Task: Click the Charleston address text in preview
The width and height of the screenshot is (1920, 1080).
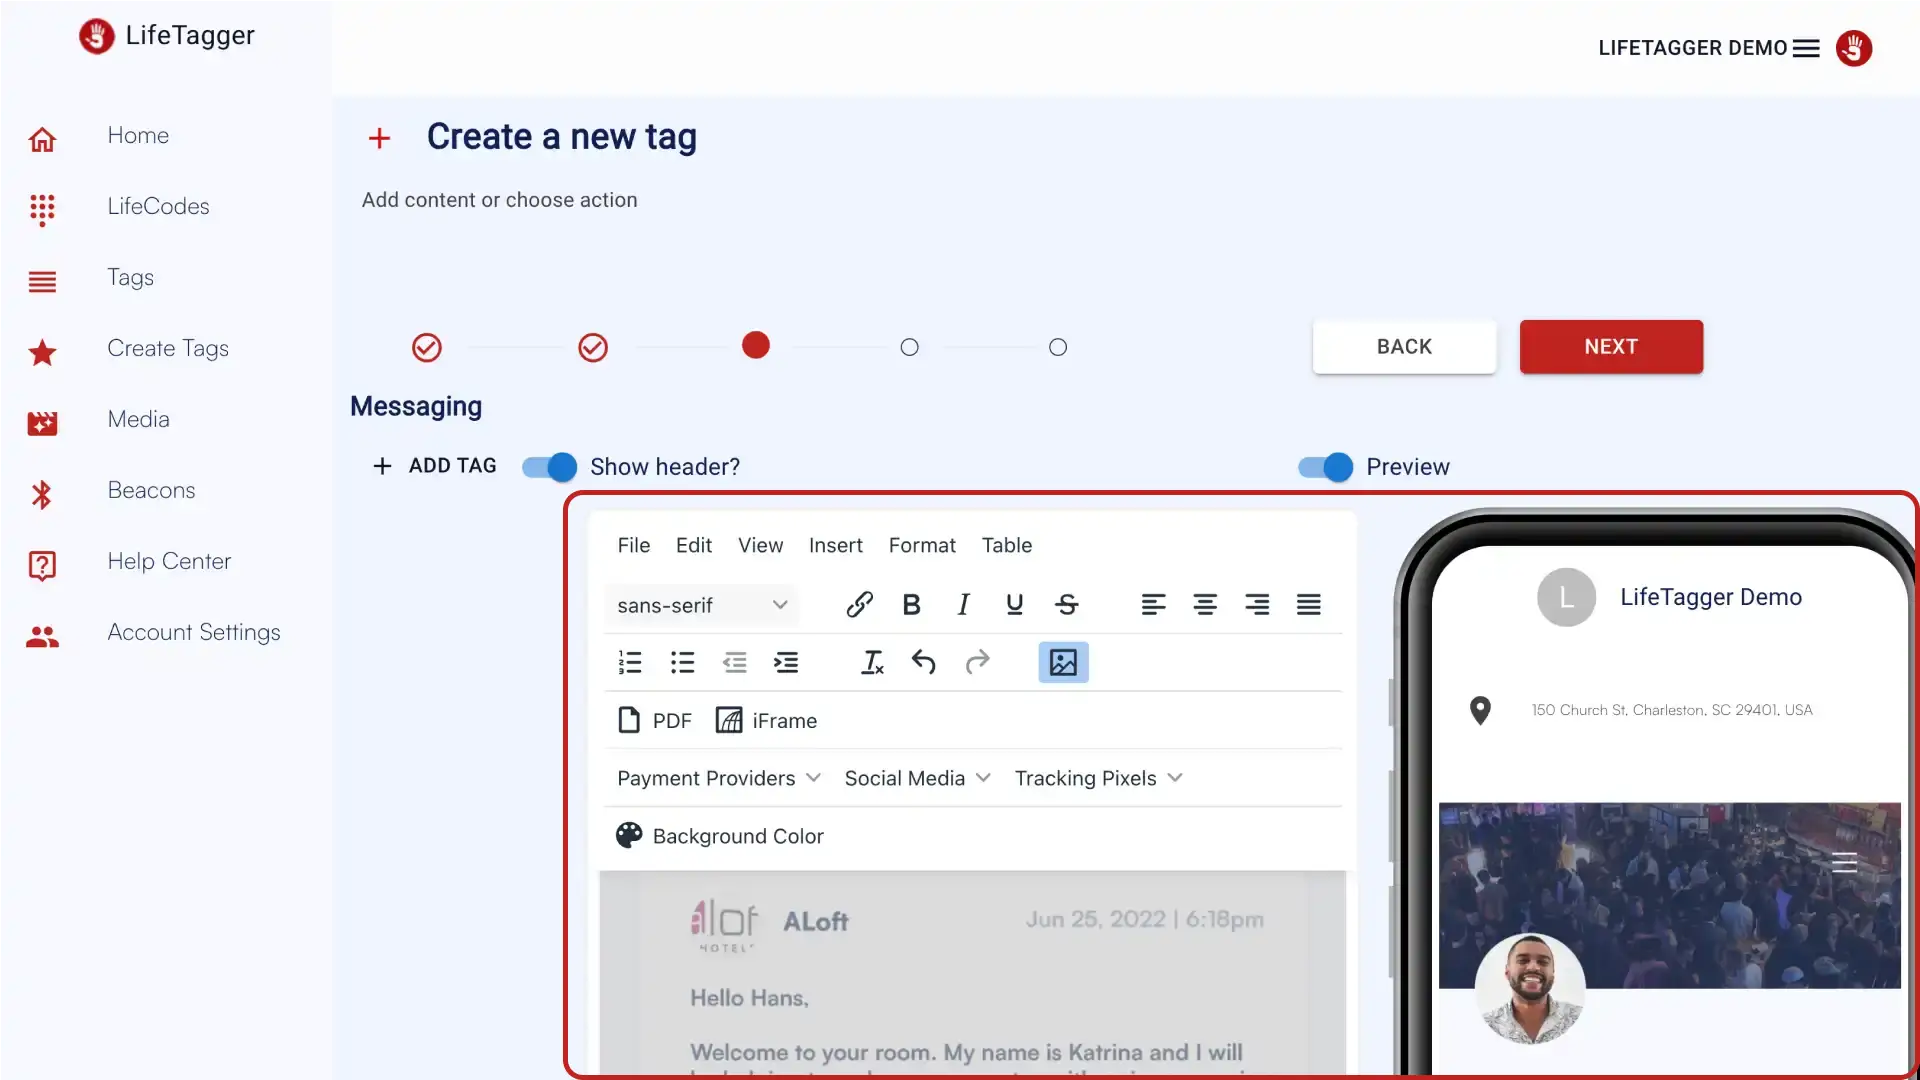Action: point(1672,710)
